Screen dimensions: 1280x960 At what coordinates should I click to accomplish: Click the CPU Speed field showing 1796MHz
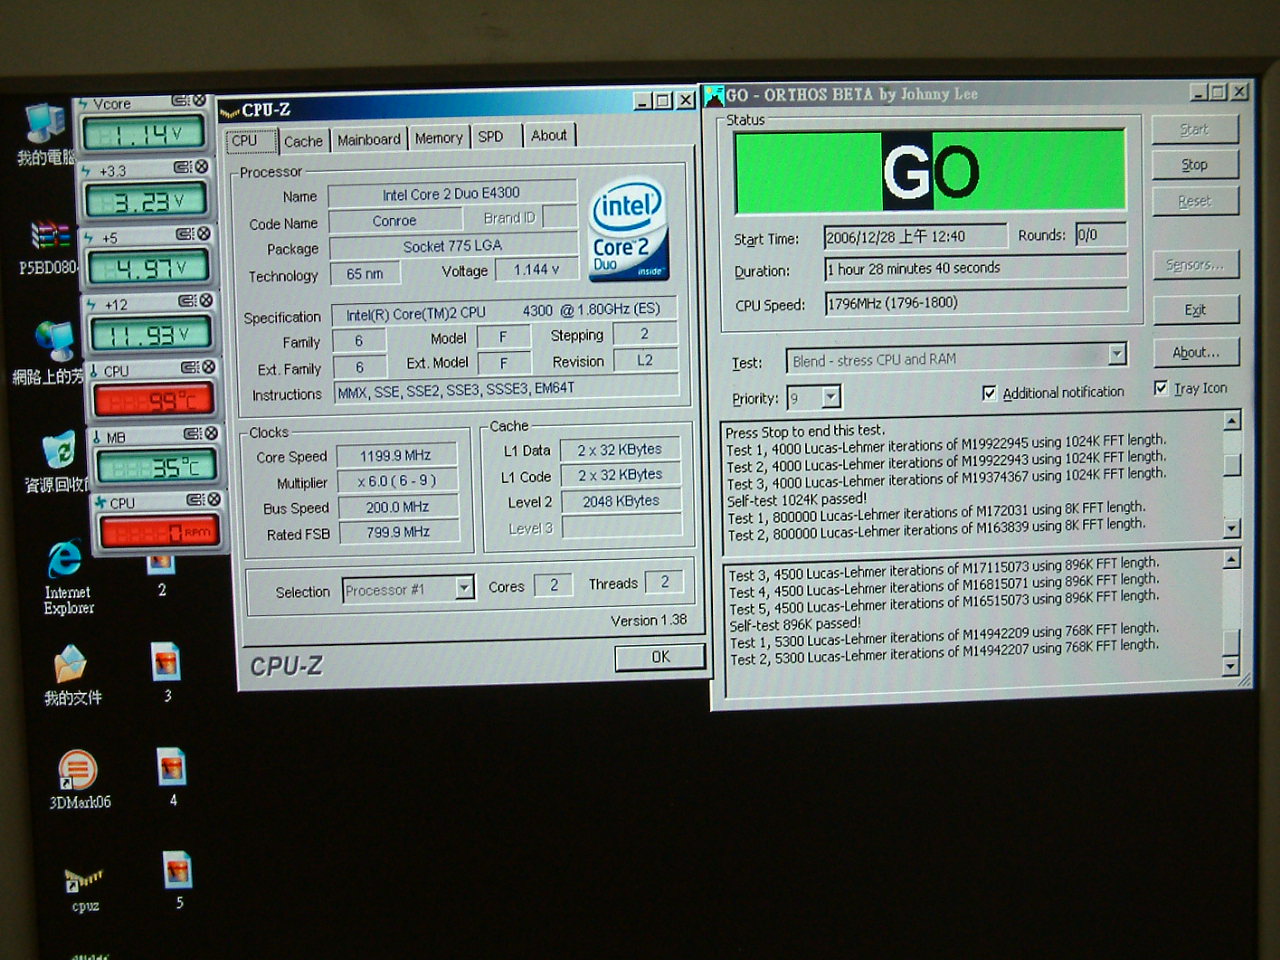[x=976, y=302]
